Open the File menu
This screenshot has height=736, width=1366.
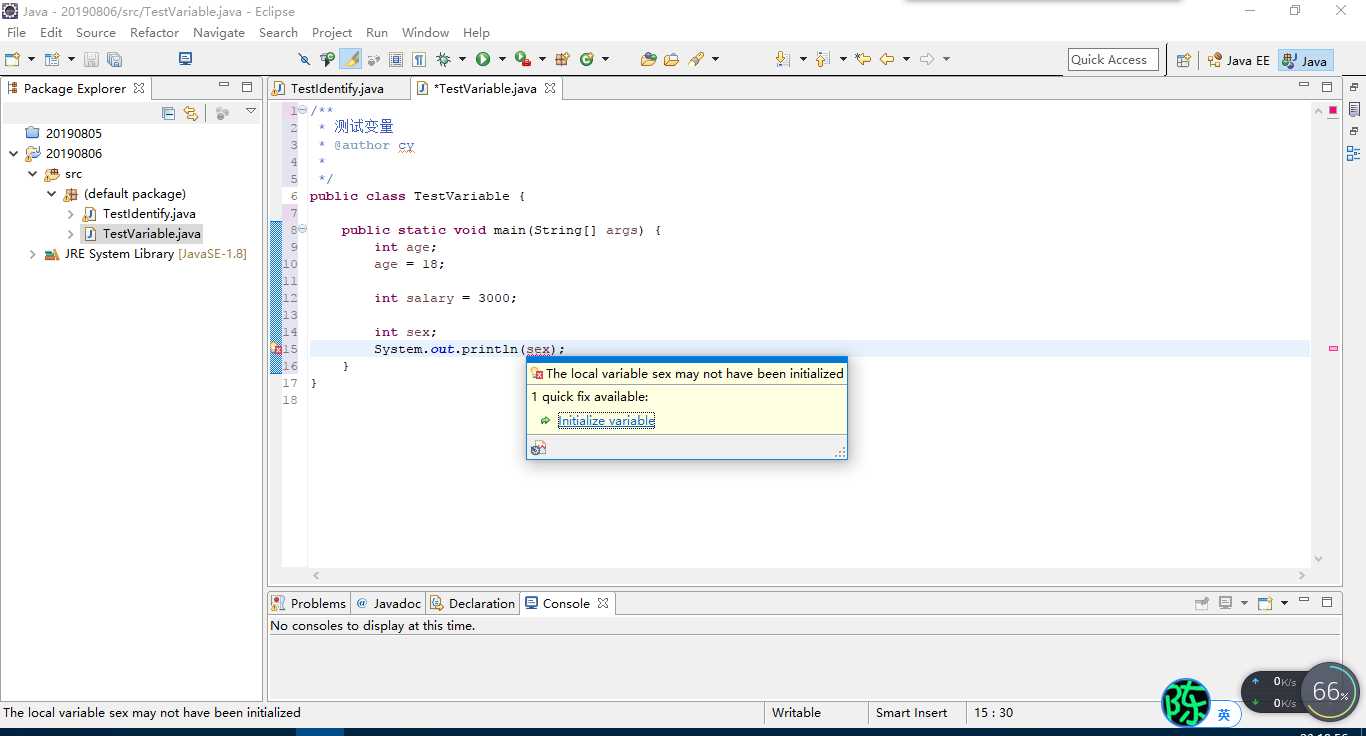point(16,33)
